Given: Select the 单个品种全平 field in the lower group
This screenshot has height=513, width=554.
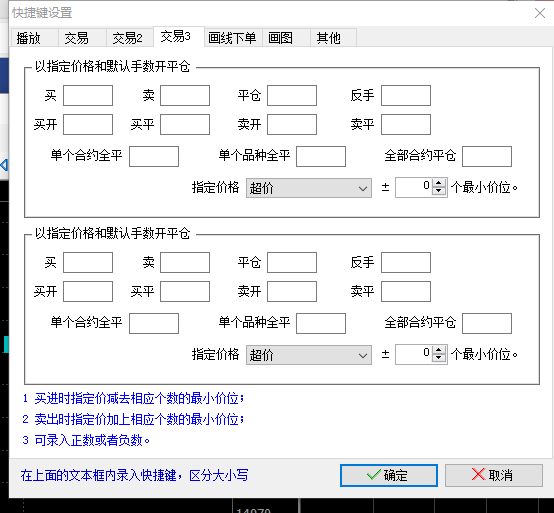Looking at the screenshot, I should (x=321, y=323).
